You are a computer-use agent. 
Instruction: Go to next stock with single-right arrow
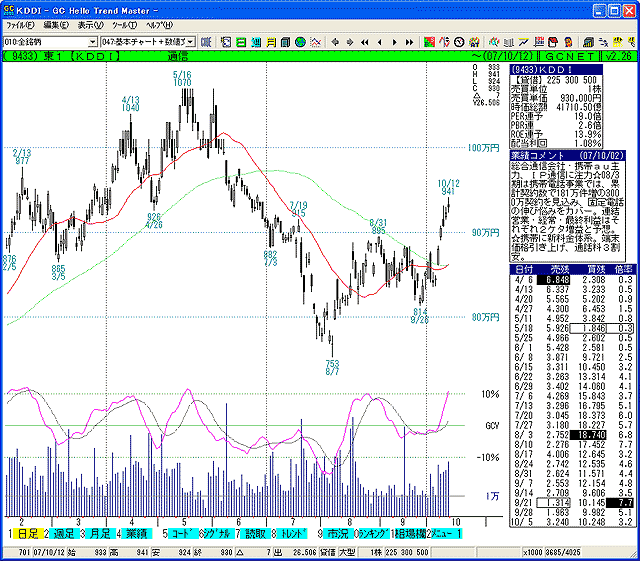coord(394,42)
